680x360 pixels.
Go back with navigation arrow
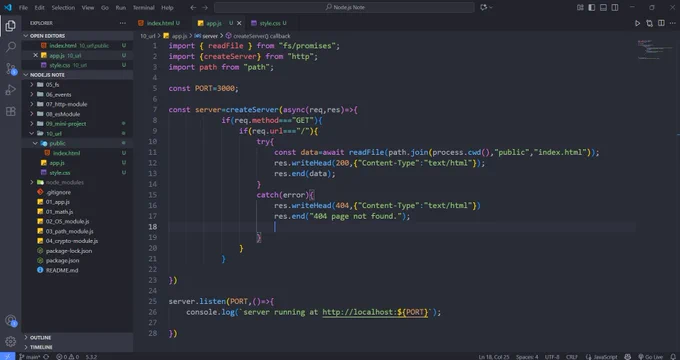pos(193,7)
